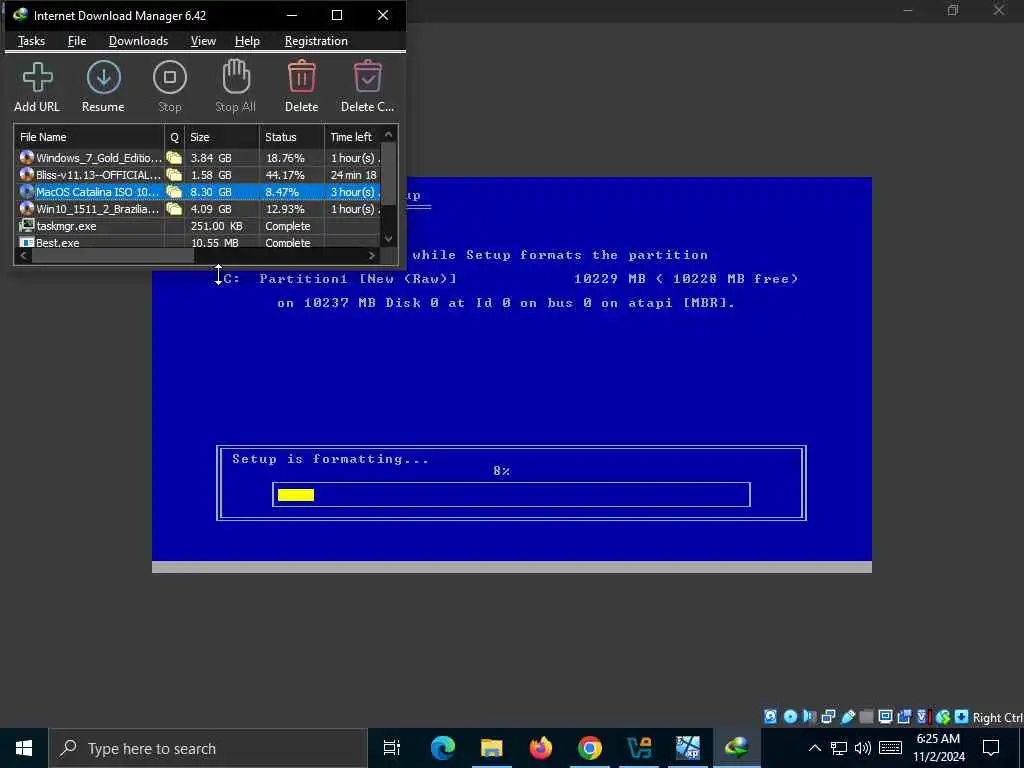This screenshot has height=768, width=1024.
Task: Click the yellow formatting progress bar in VM
Action: click(296, 494)
